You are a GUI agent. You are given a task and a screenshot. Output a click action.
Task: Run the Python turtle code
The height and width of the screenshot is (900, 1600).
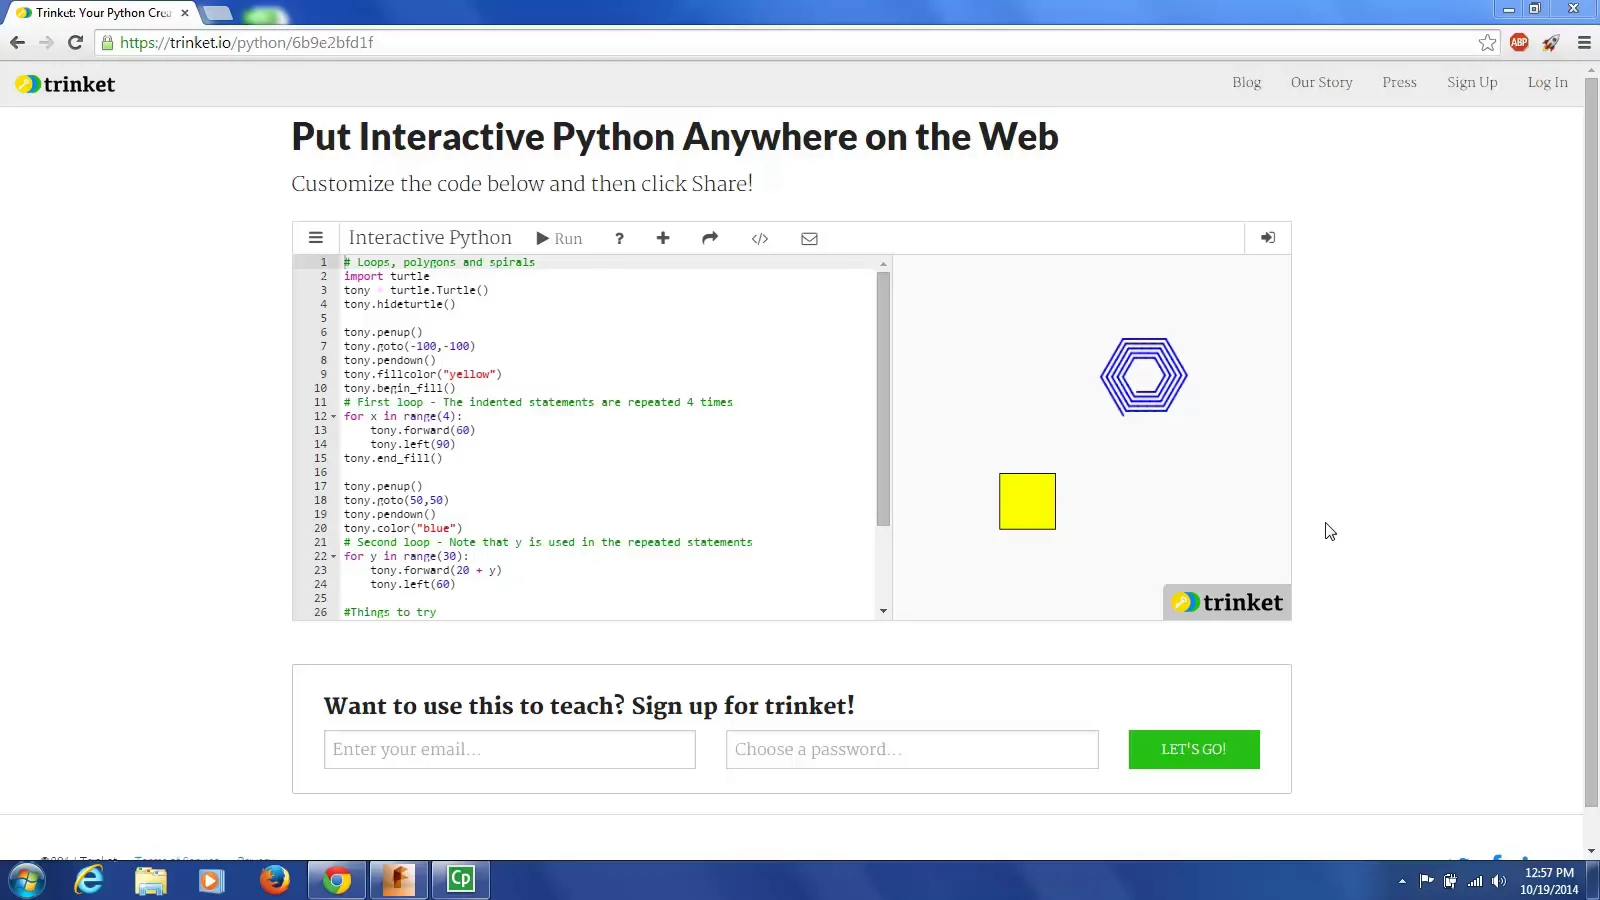point(559,238)
